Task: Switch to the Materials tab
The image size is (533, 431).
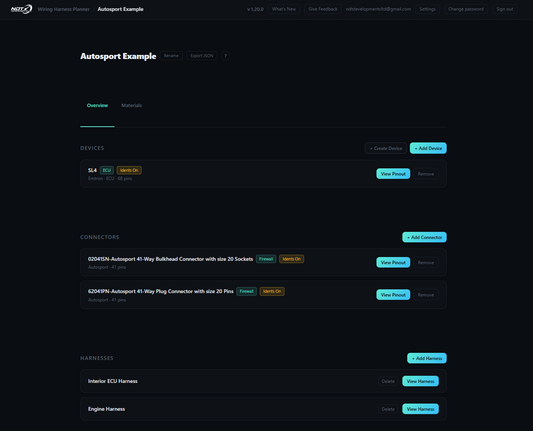Action: click(x=132, y=105)
